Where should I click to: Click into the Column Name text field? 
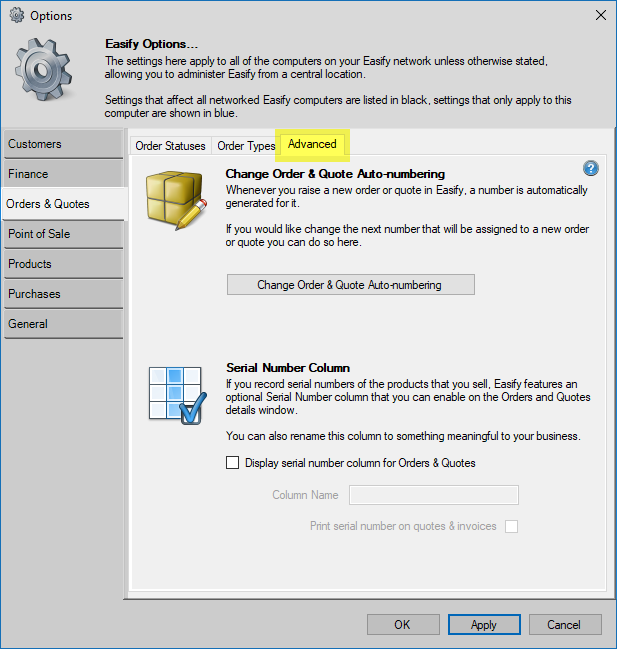click(432, 495)
